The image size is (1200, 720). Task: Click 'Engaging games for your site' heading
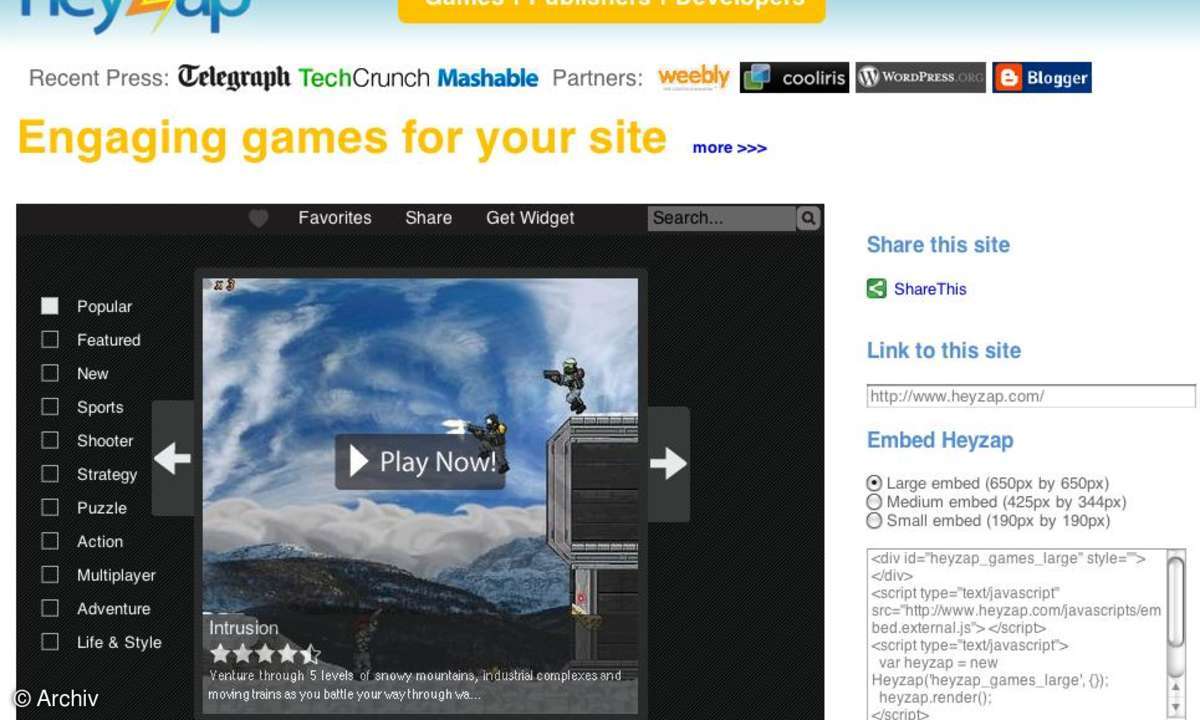click(342, 138)
